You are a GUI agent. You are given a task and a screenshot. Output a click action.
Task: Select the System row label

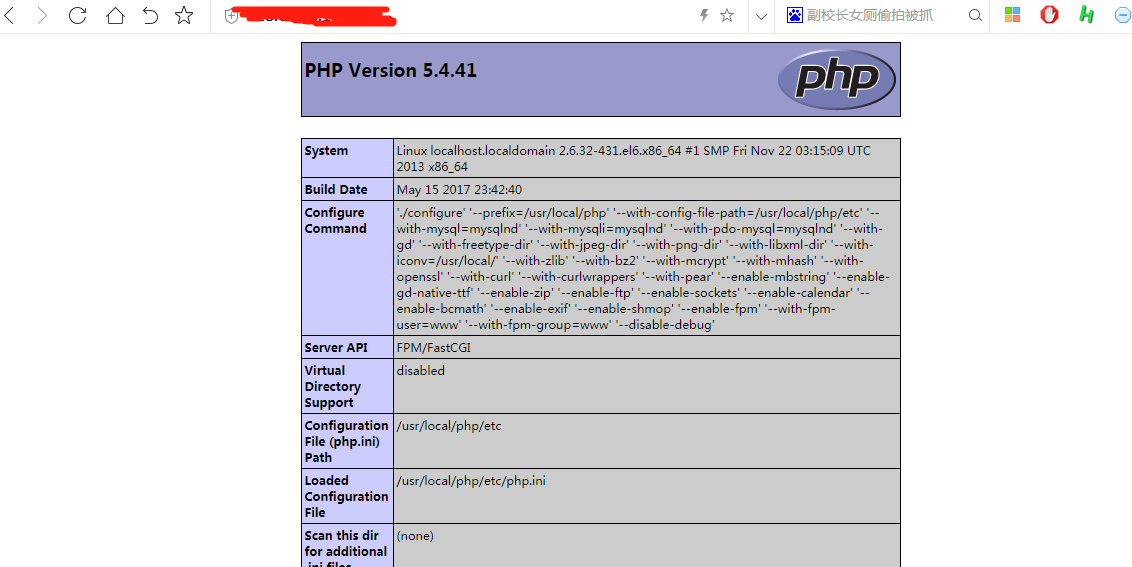[x=326, y=151]
